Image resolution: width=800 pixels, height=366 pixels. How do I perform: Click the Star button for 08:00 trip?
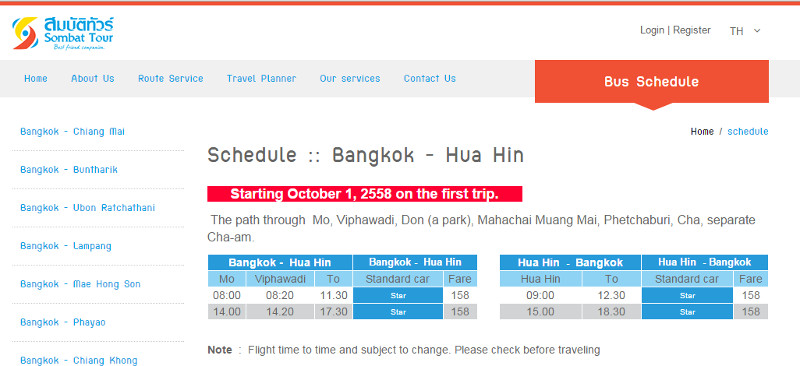[398, 296]
